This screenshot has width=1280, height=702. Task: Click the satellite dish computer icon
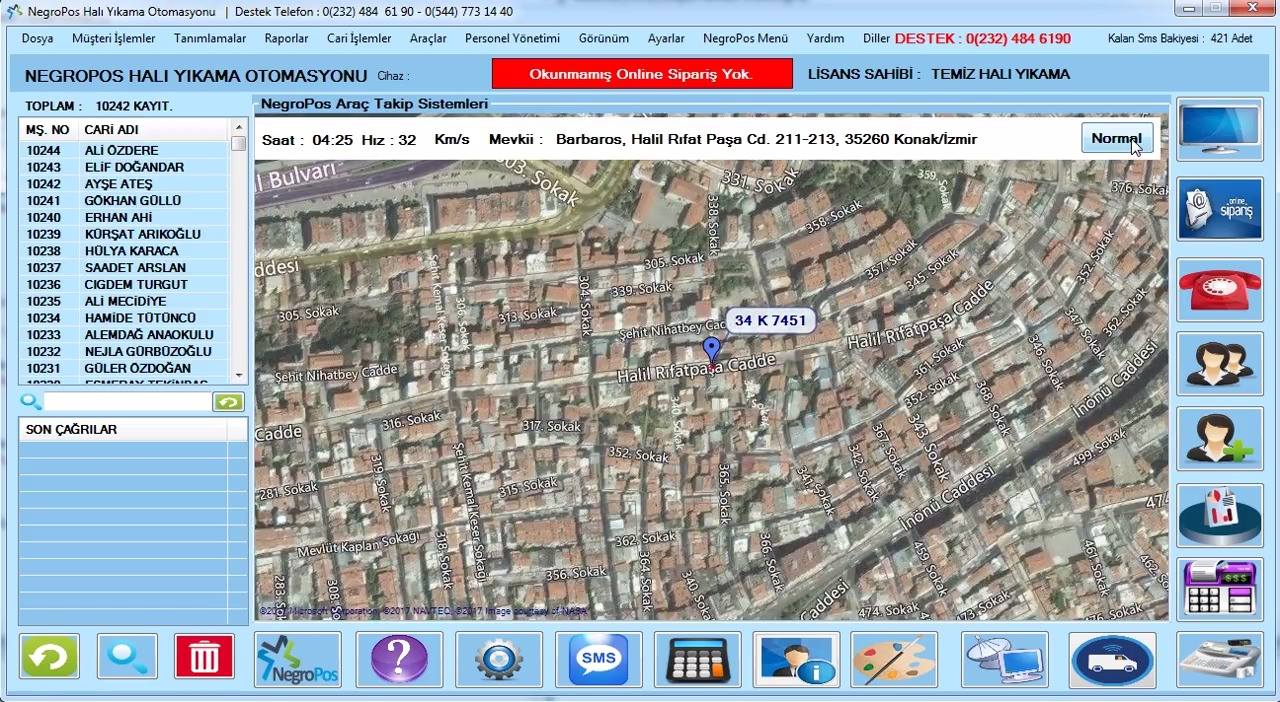[1005, 659]
